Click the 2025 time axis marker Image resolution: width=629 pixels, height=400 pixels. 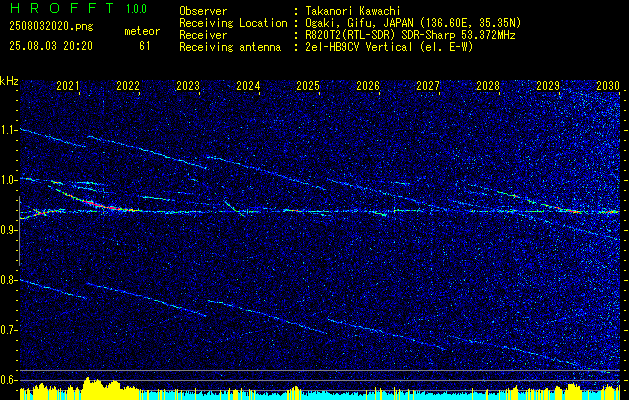[308, 85]
